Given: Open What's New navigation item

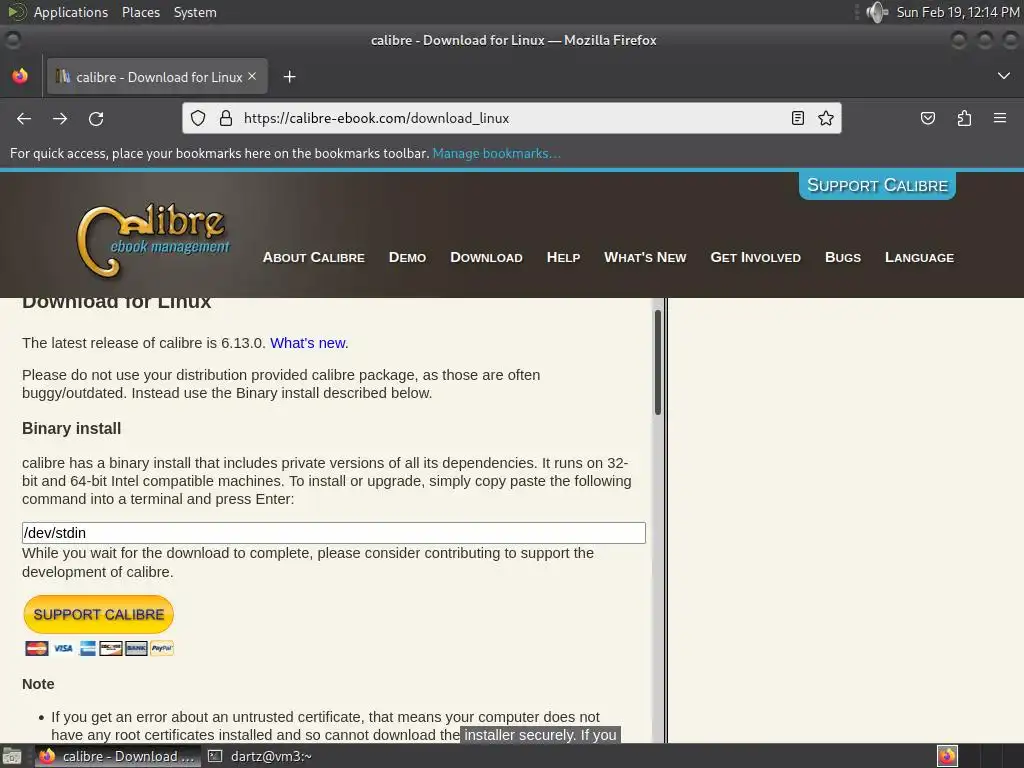Looking at the screenshot, I should point(645,257).
